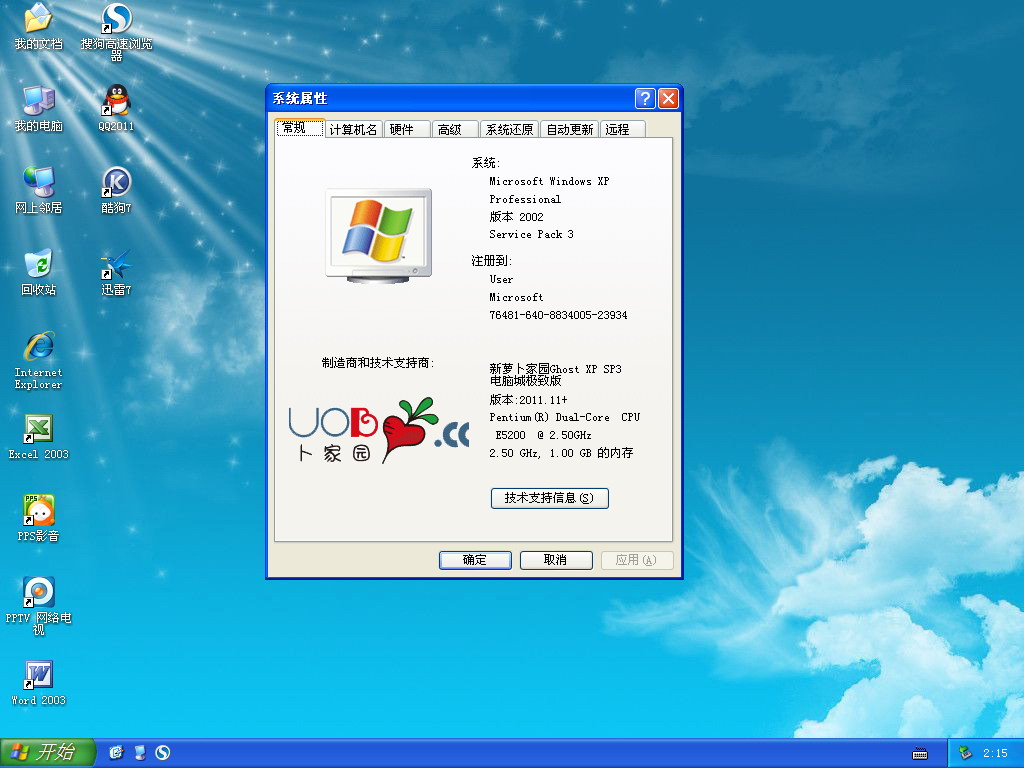Viewport: 1024px width, 768px height.
Task: Switch to the 高级 tab
Action: click(x=455, y=129)
